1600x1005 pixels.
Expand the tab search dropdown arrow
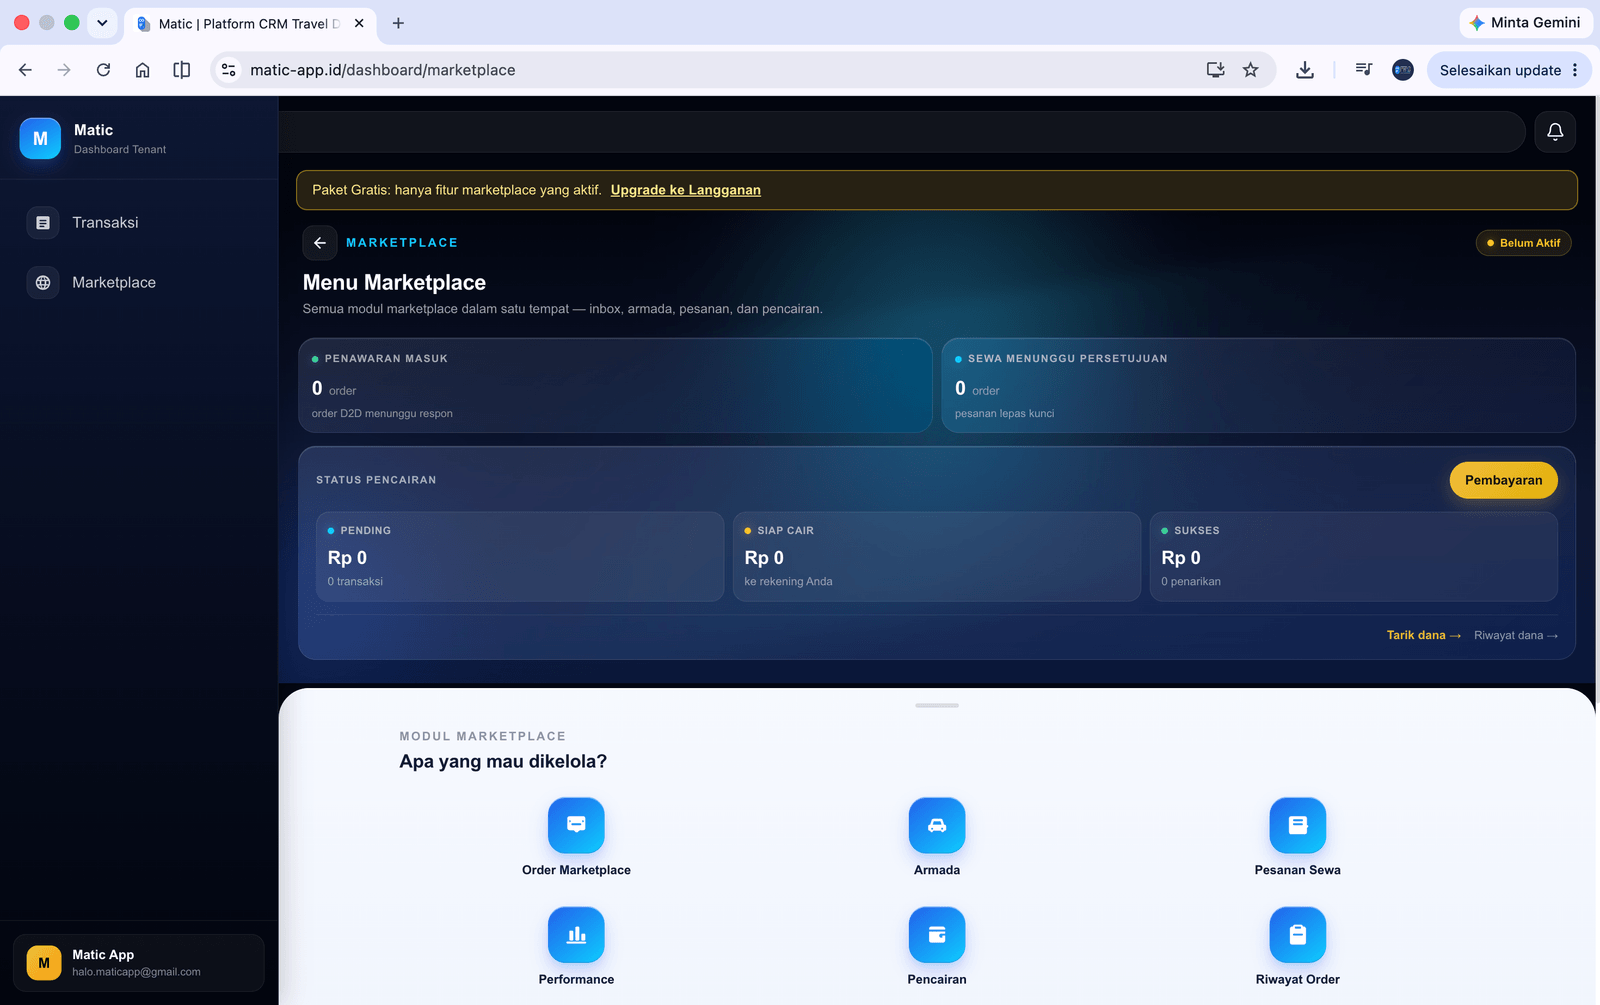click(102, 23)
